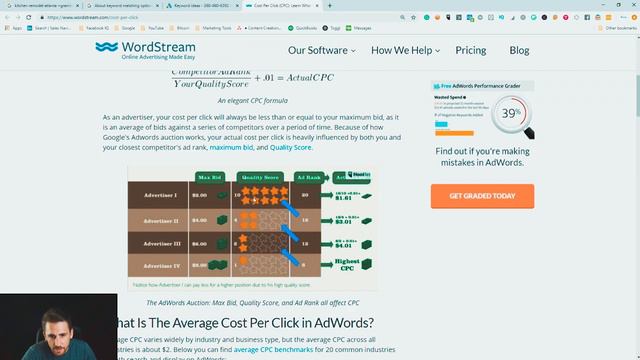Bookmark this page with the star icon
Screen dimensions: 640x360
(413, 18)
